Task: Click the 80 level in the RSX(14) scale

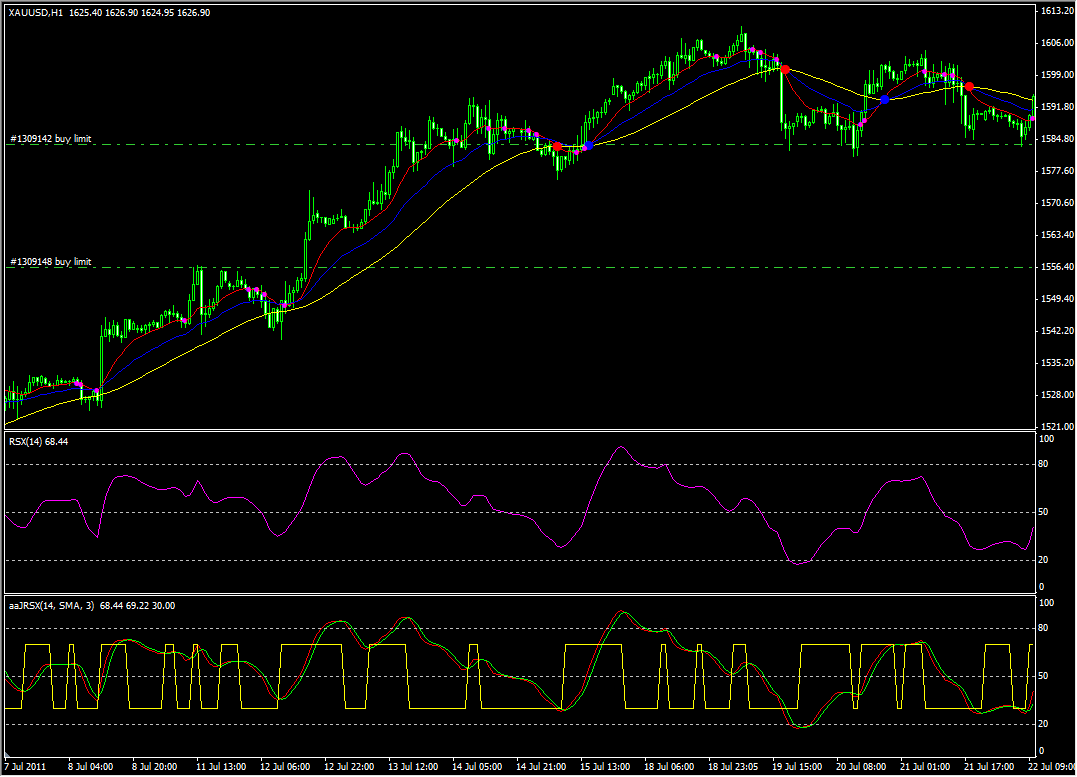Action: (1046, 464)
